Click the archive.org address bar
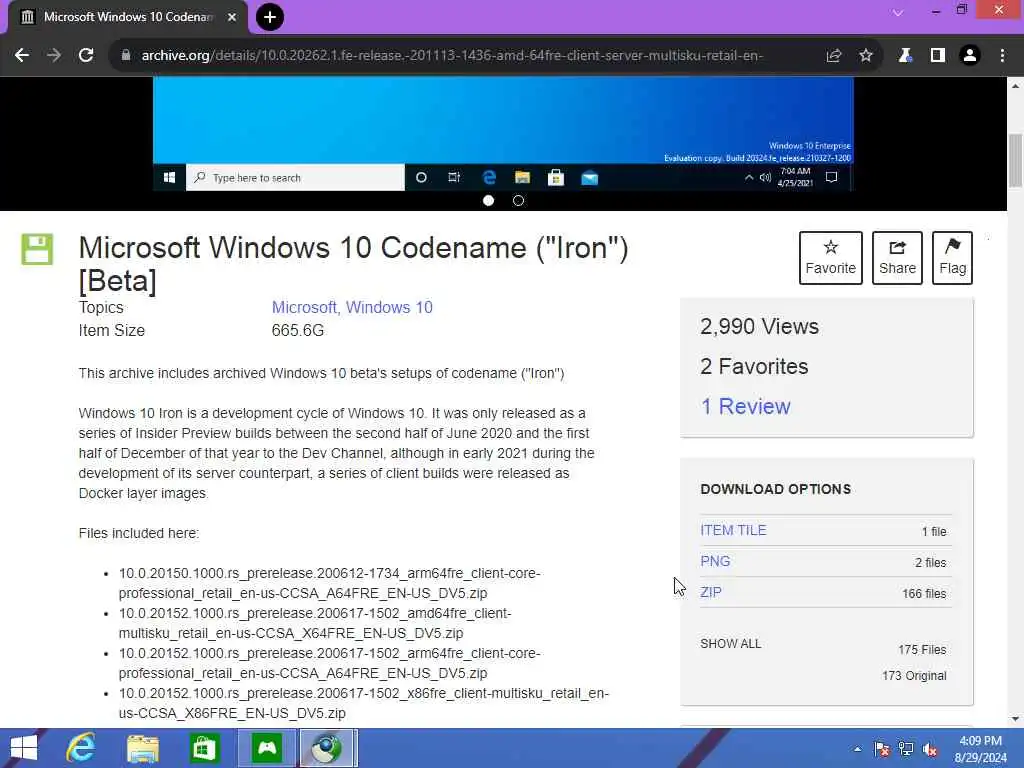Image resolution: width=1024 pixels, height=768 pixels. pos(452,56)
